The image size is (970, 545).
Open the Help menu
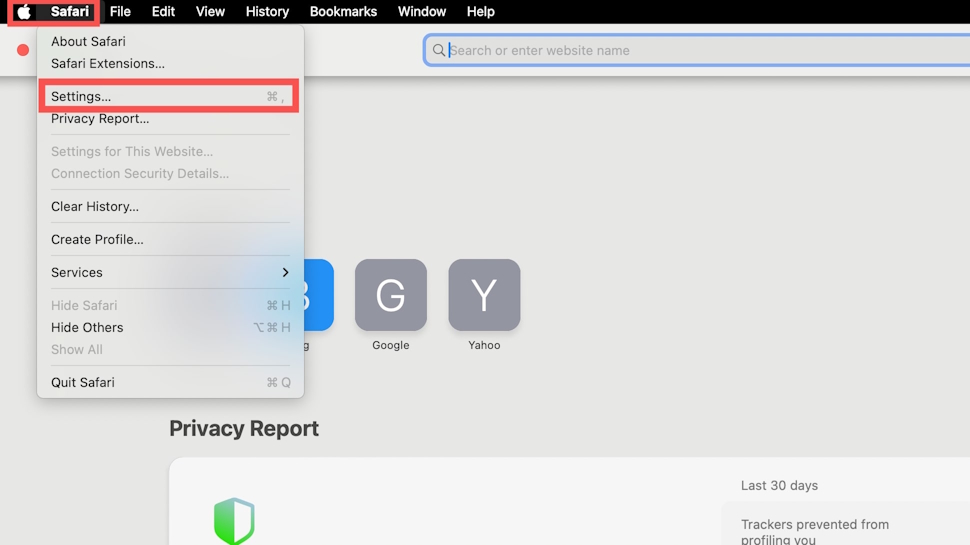481,12
